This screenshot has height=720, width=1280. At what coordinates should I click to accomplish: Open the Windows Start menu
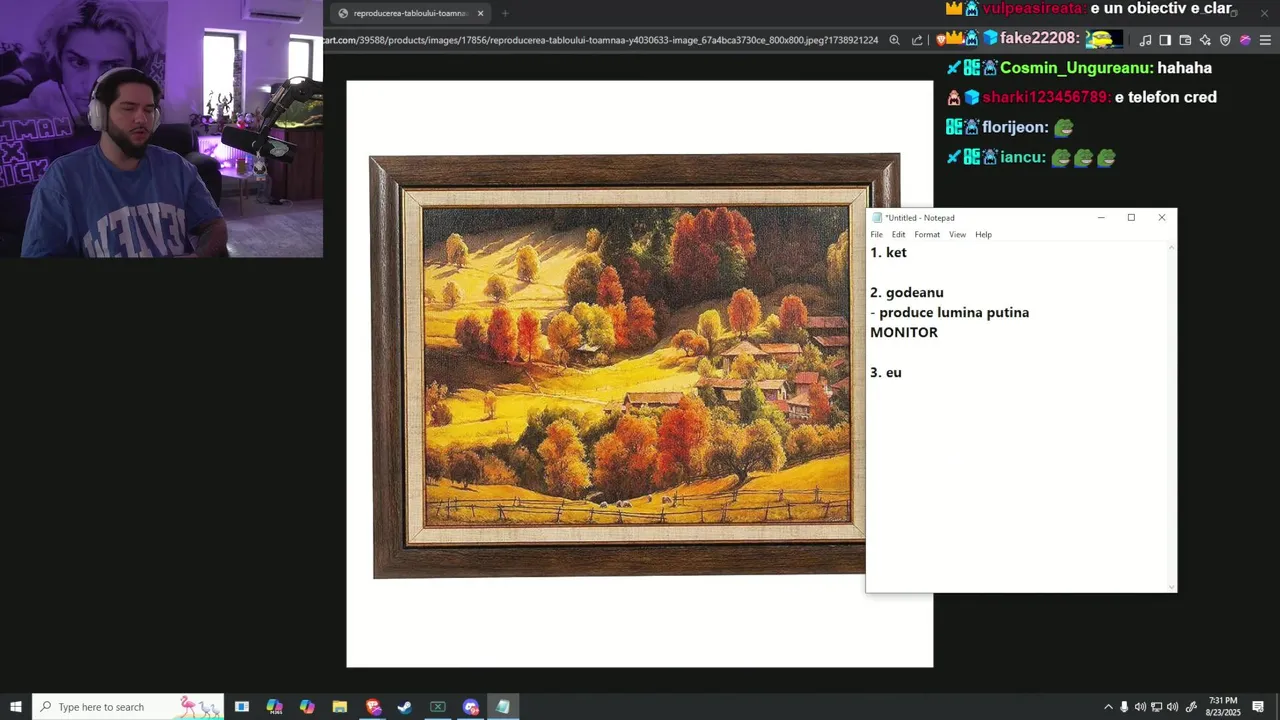(15, 707)
